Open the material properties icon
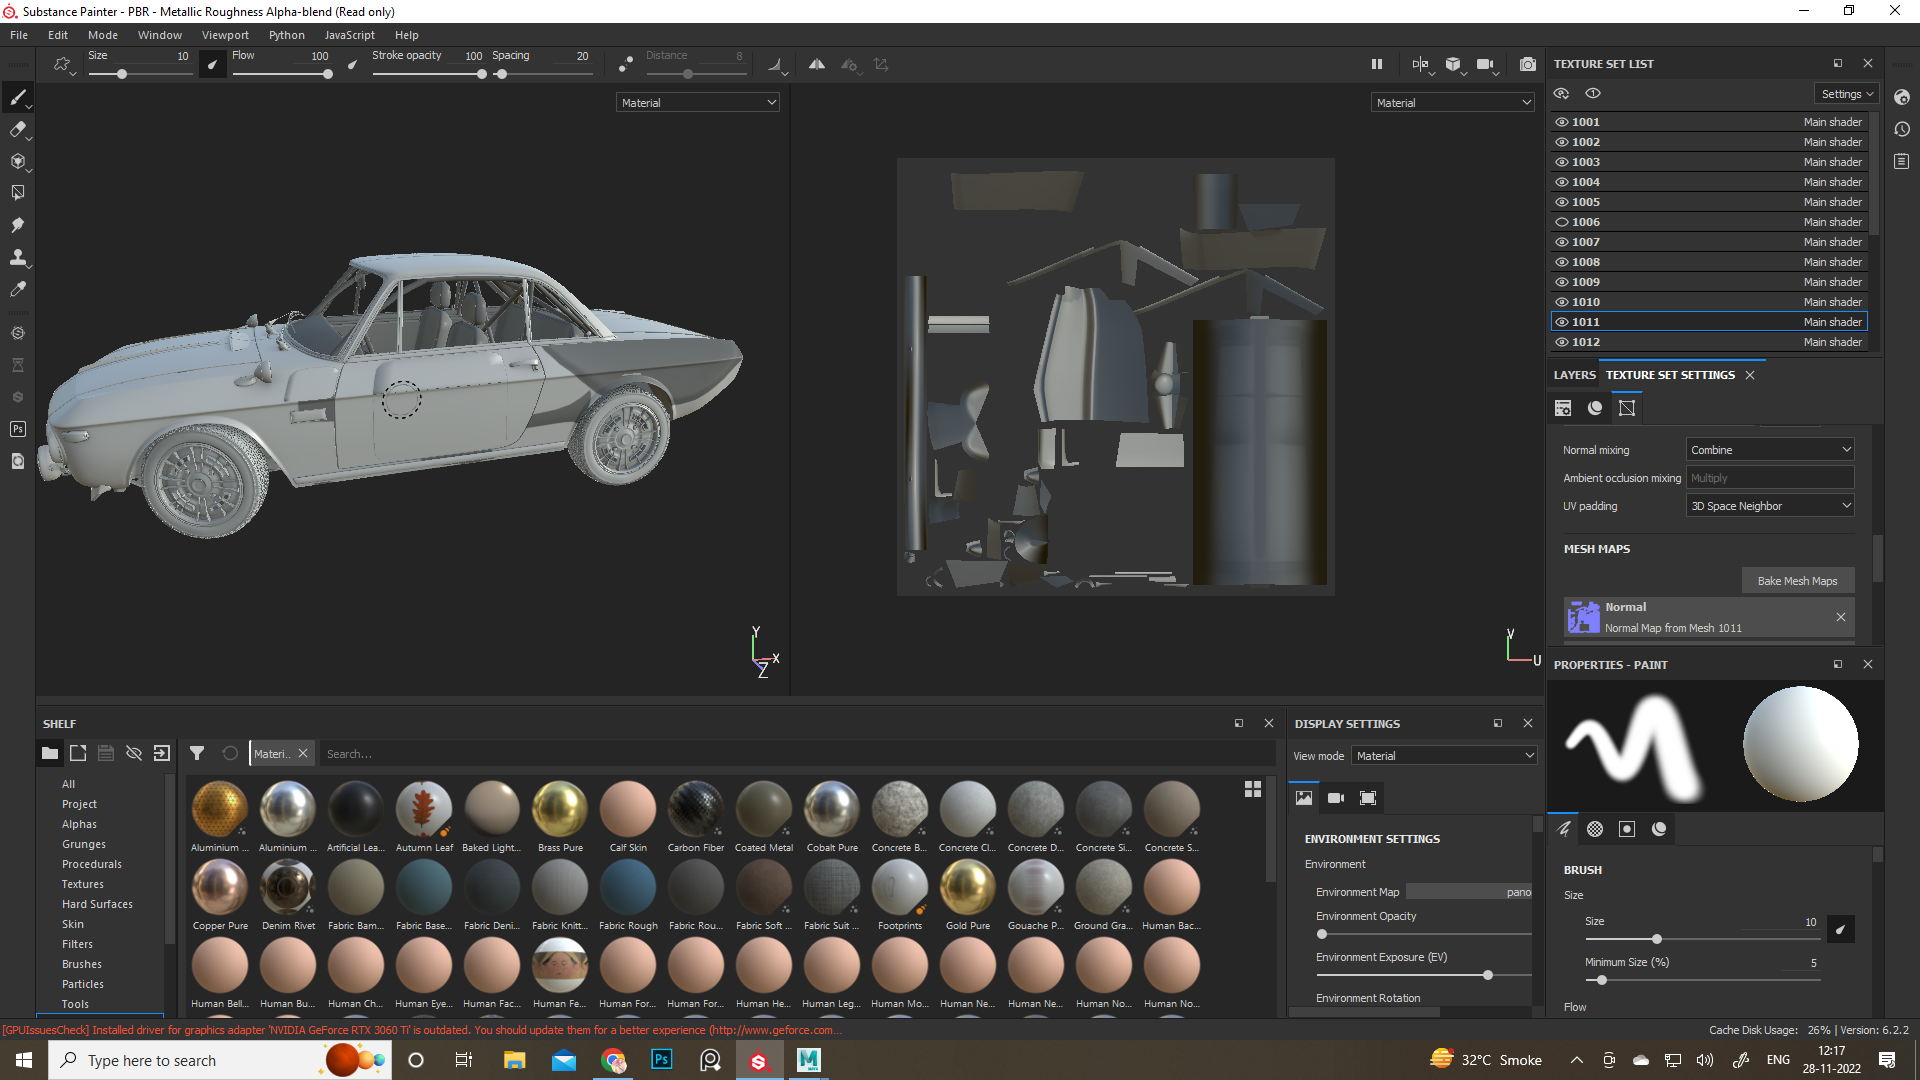This screenshot has width=1920, height=1080. pos(1659,829)
